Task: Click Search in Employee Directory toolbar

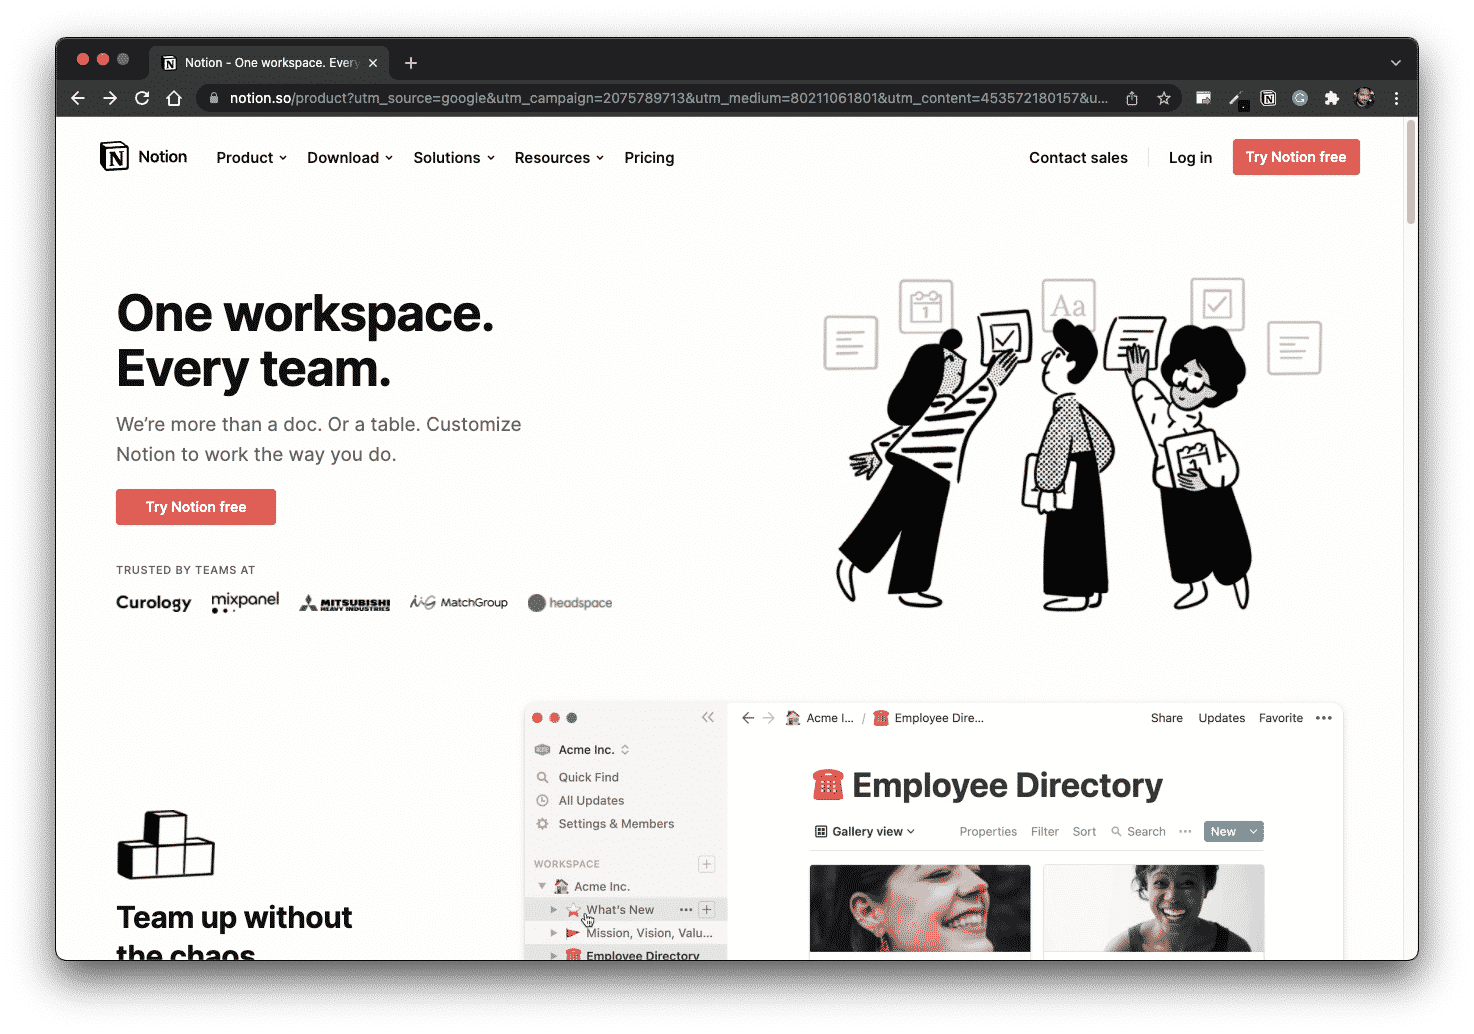Action: 1138,831
